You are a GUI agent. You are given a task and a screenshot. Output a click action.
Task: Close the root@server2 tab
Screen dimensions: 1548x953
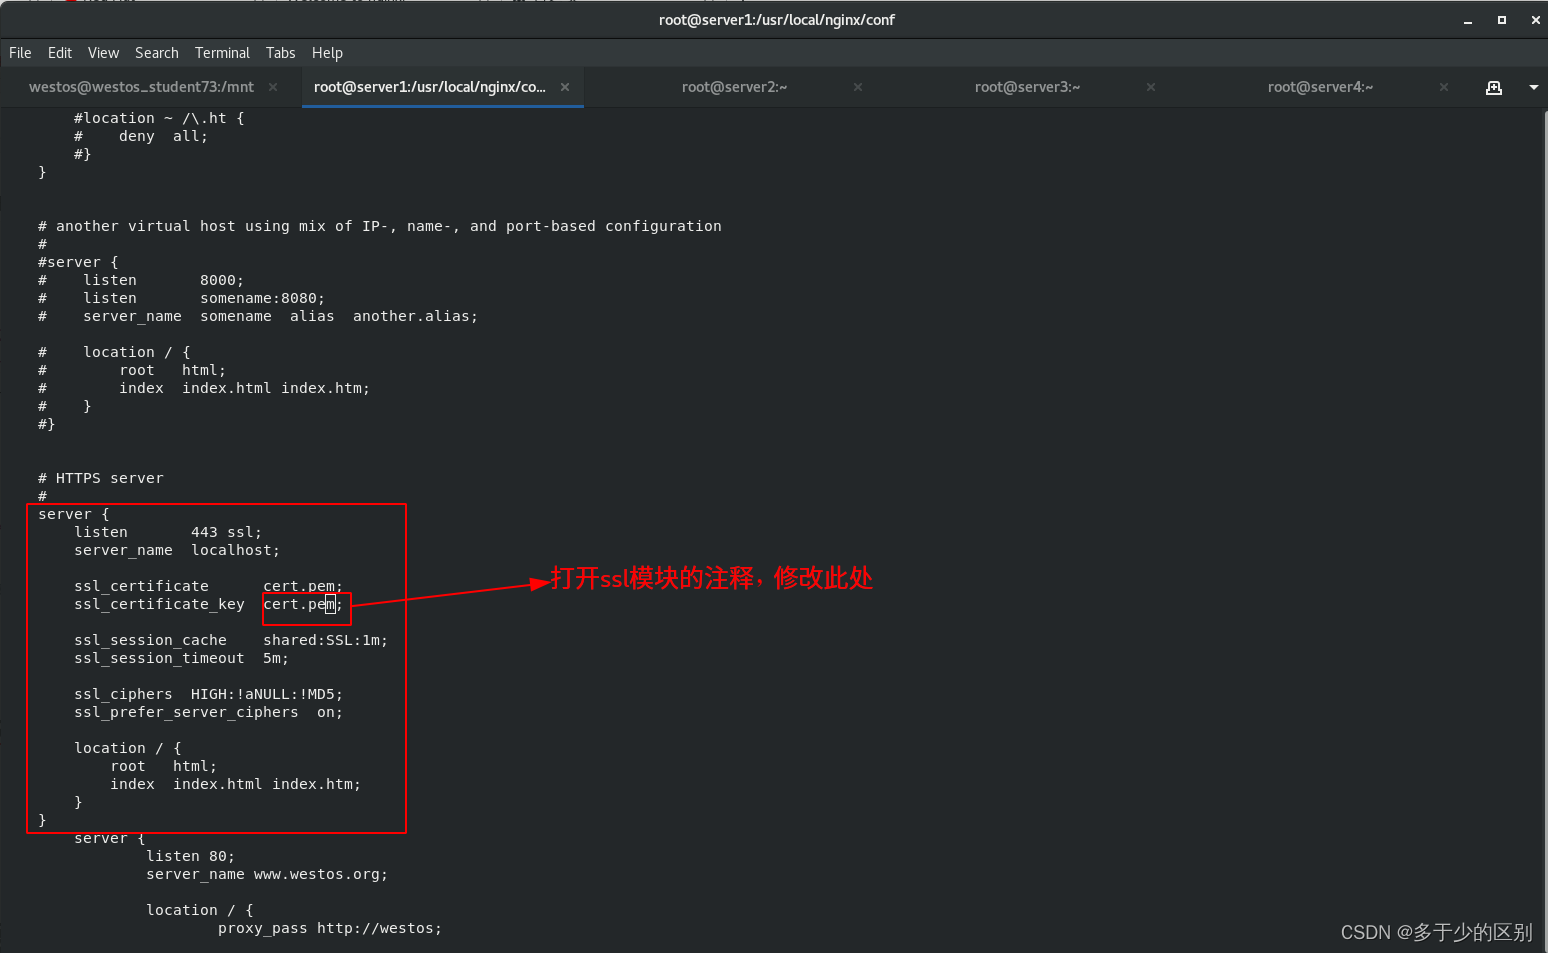[858, 87]
